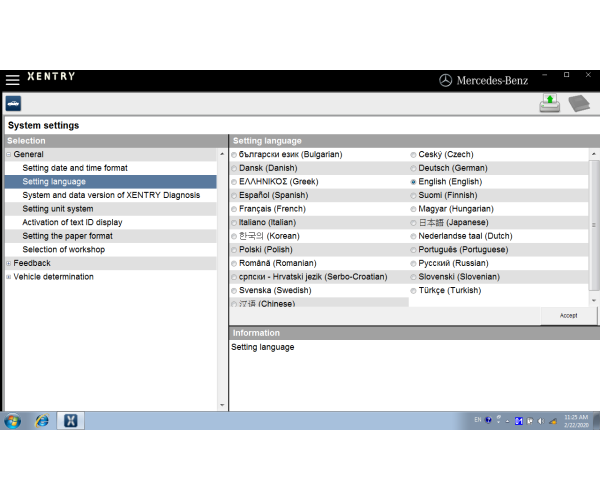Image resolution: width=600 pixels, height=500 pixels.
Task: Open the XENTRY hamburger menu
Action: 12,80
